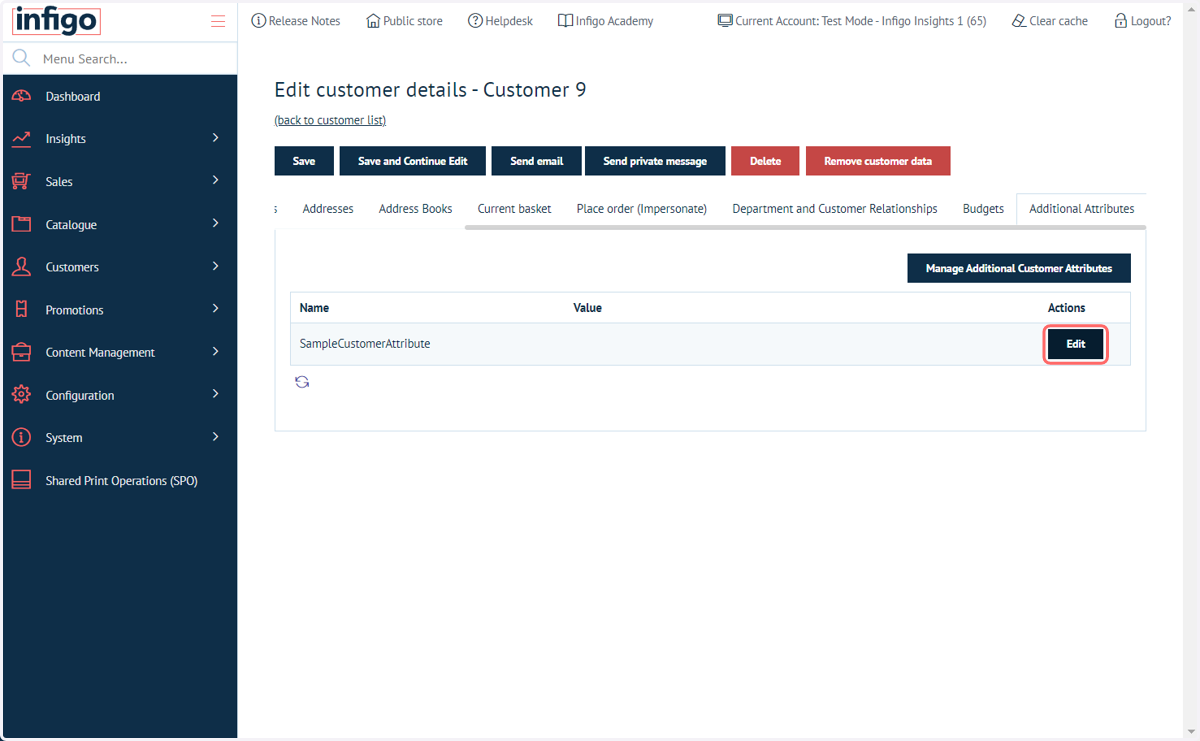This screenshot has width=1200, height=741.
Task: Click the Helpdesk question mark icon
Action: pos(475,21)
